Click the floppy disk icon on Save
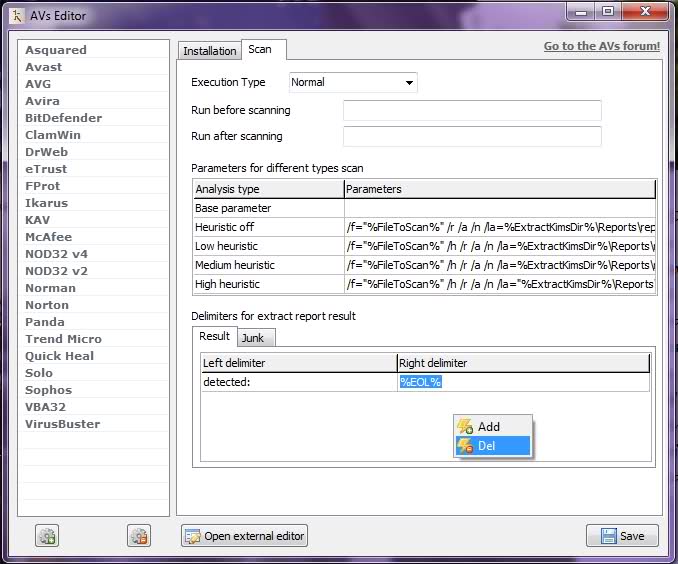This screenshot has height=564, width=678. [x=609, y=536]
